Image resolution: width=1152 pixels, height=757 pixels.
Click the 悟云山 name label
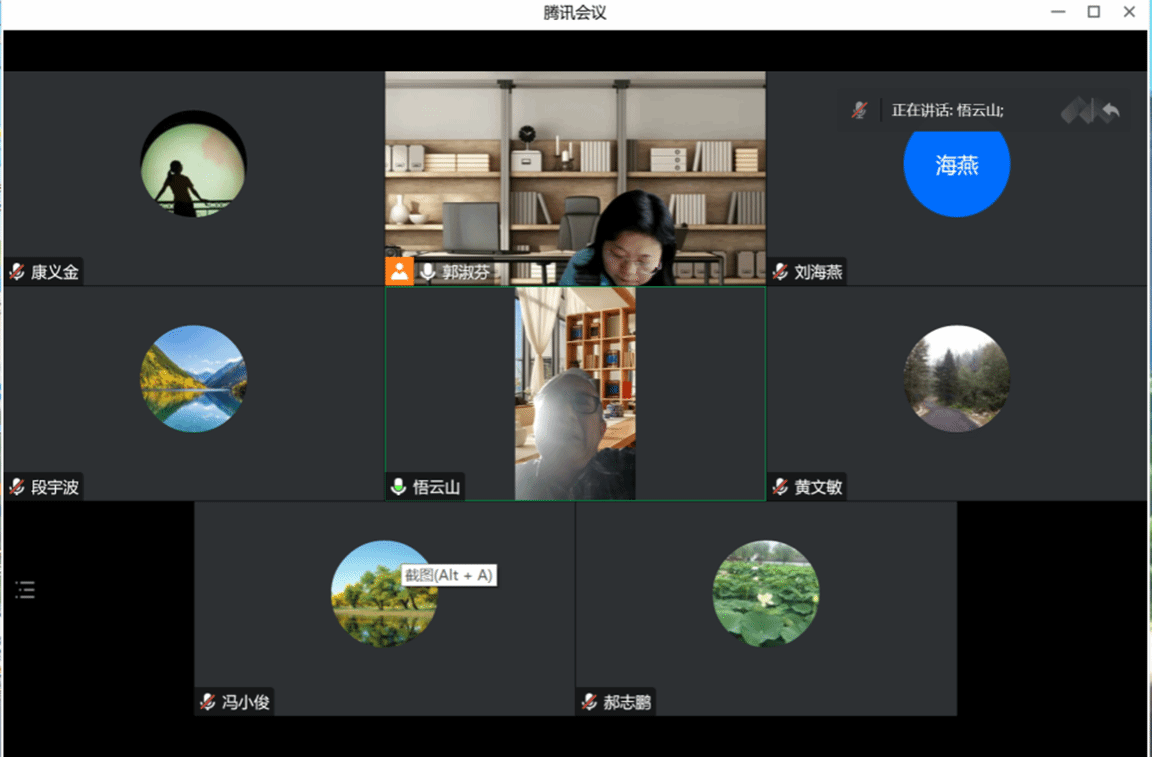pyautogui.click(x=436, y=488)
